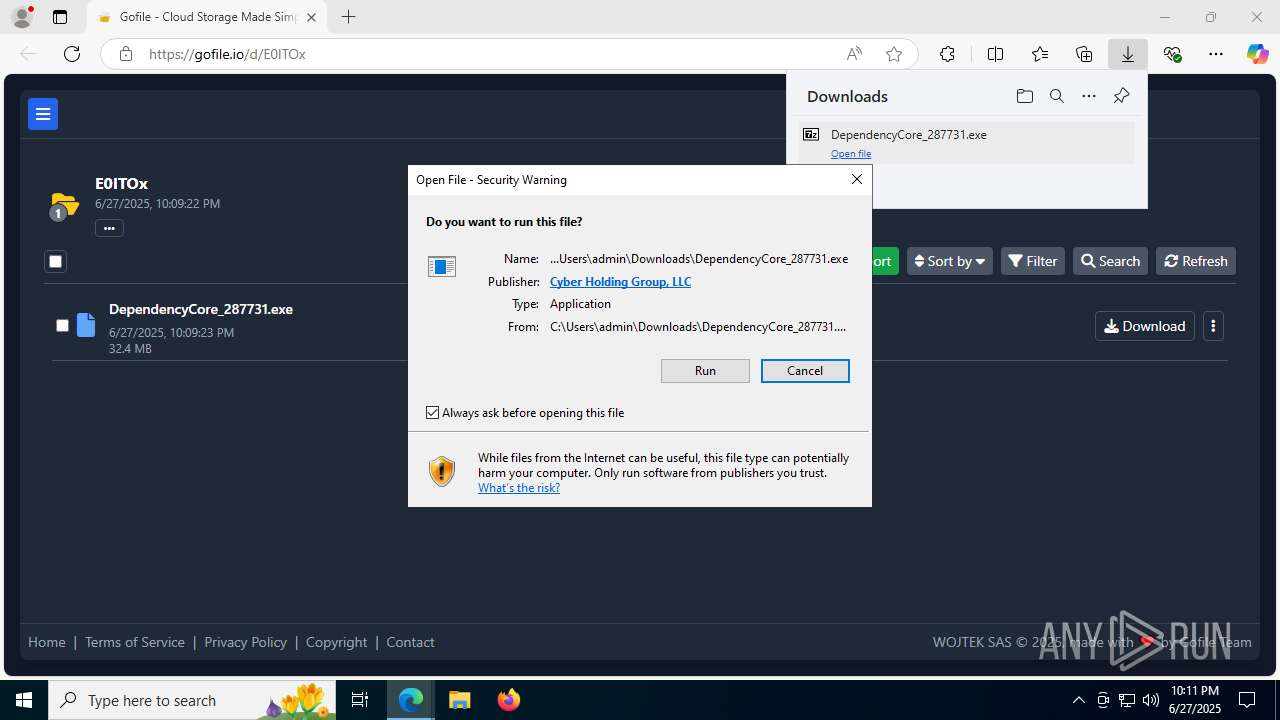Refresh the Gofile folder listing
The width and height of the screenshot is (1280, 720).
point(1196,261)
